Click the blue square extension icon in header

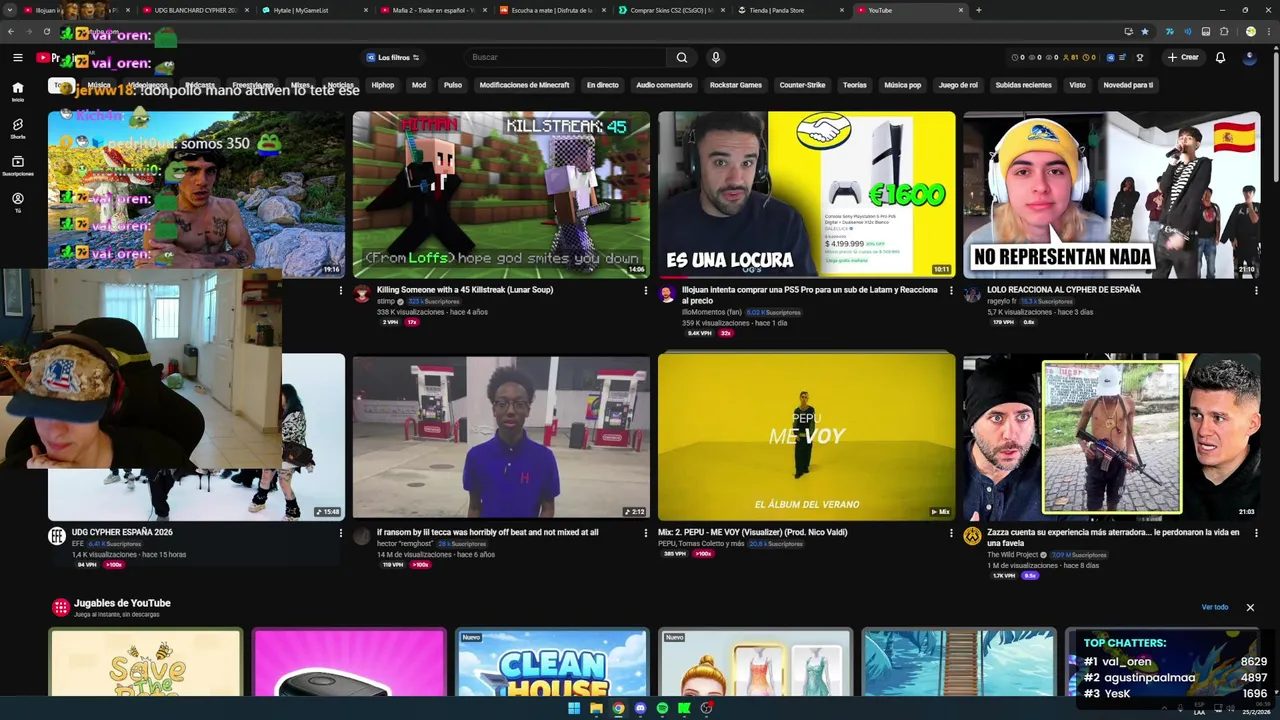[x=1110, y=57]
